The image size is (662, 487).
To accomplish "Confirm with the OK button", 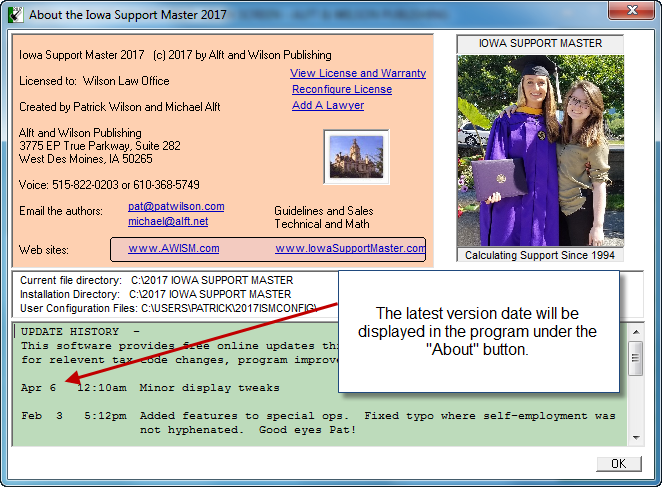I will tap(619, 464).
